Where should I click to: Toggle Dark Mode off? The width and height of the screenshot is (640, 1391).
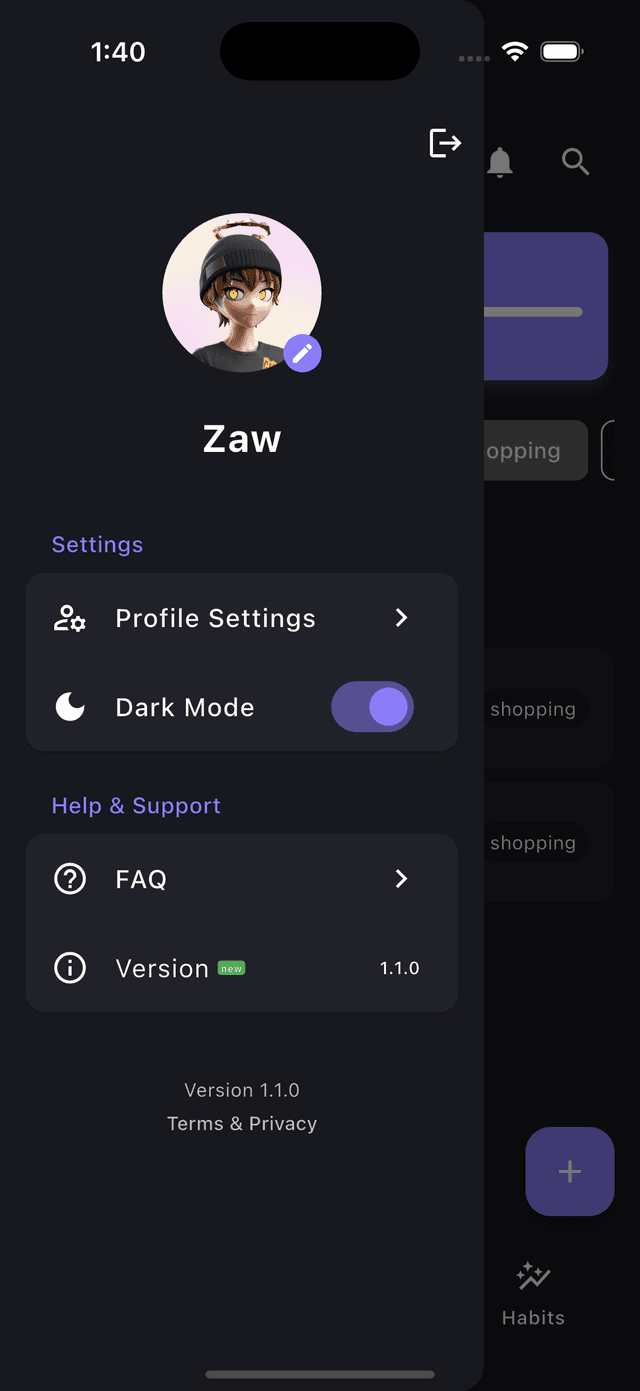pos(372,707)
